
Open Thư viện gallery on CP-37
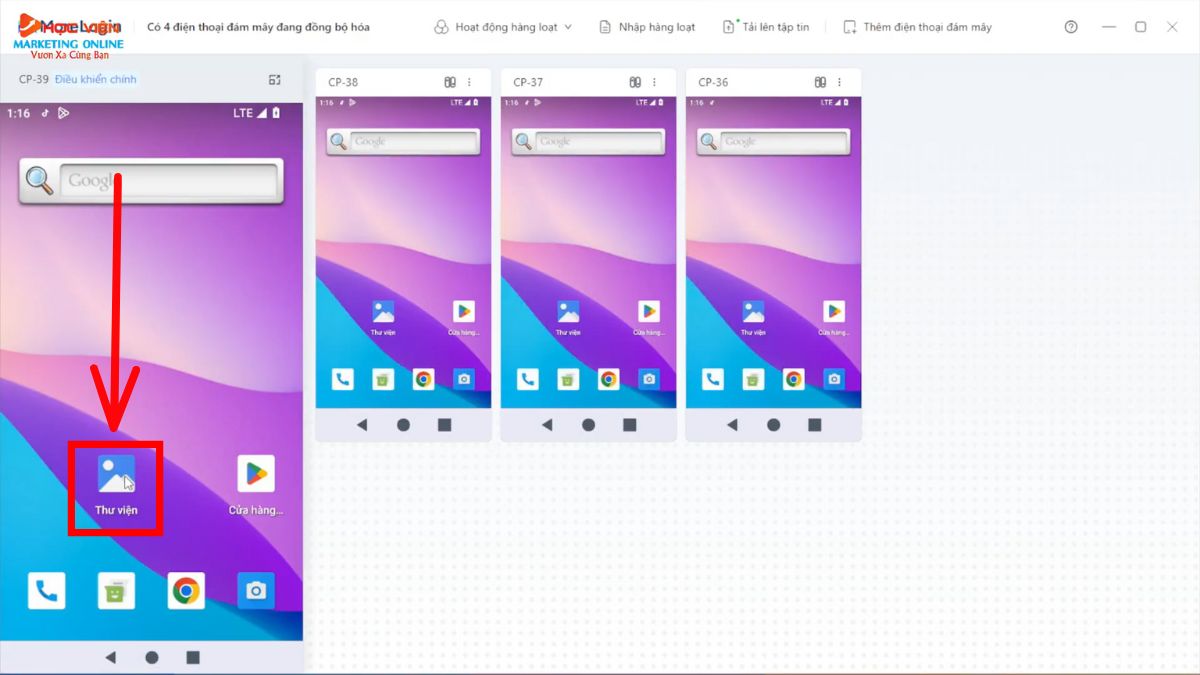point(568,311)
